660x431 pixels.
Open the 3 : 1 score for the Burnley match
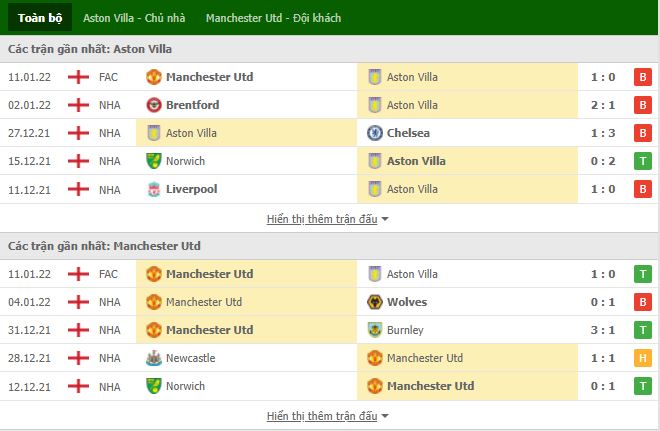click(603, 330)
